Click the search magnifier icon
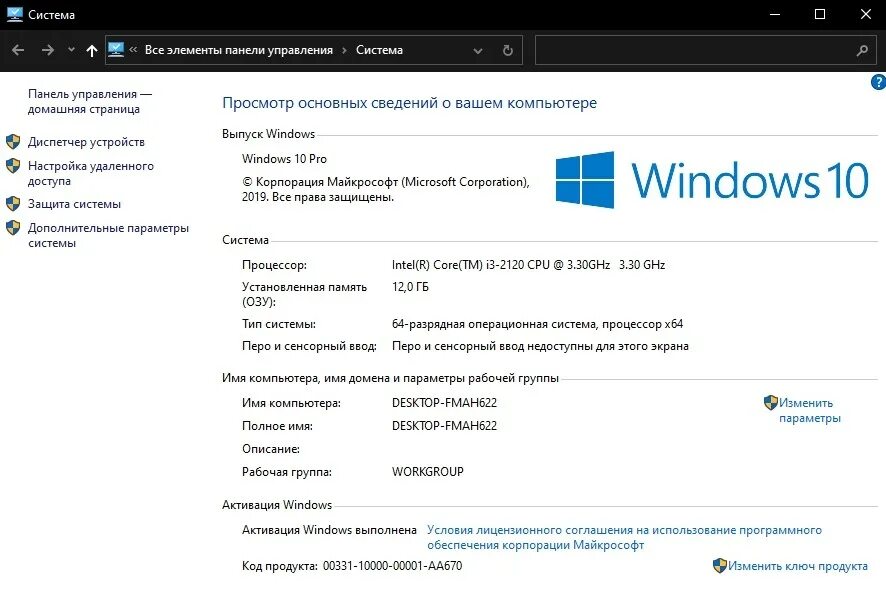Screen dimensions: 886x606 pyautogui.click(x=862, y=50)
